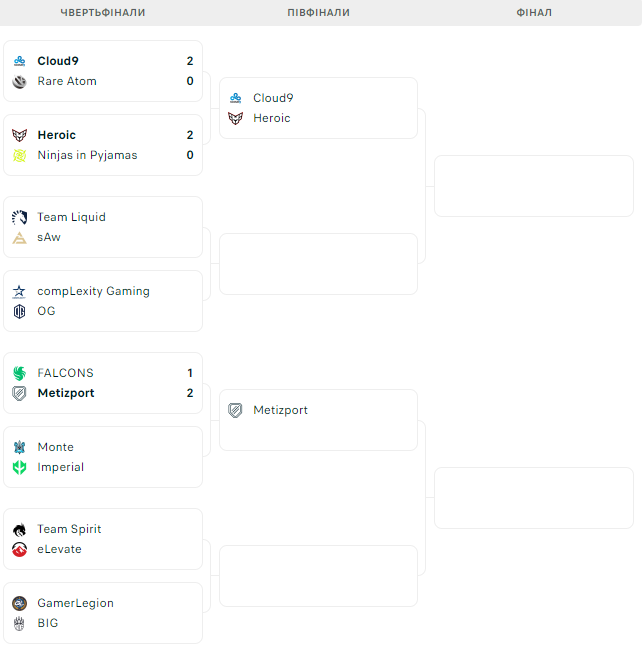The height and width of the screenshot is (650, 642).
Task: Click the eLevate team logo
Action: click(19, 549)
